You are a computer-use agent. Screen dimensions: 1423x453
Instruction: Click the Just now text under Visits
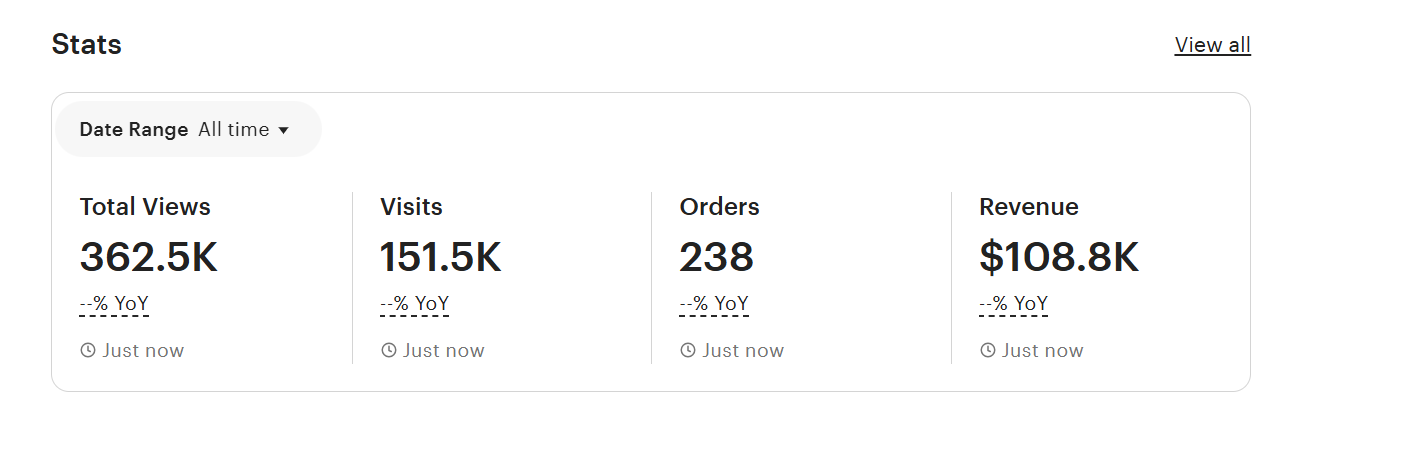[x=443, y=351]
